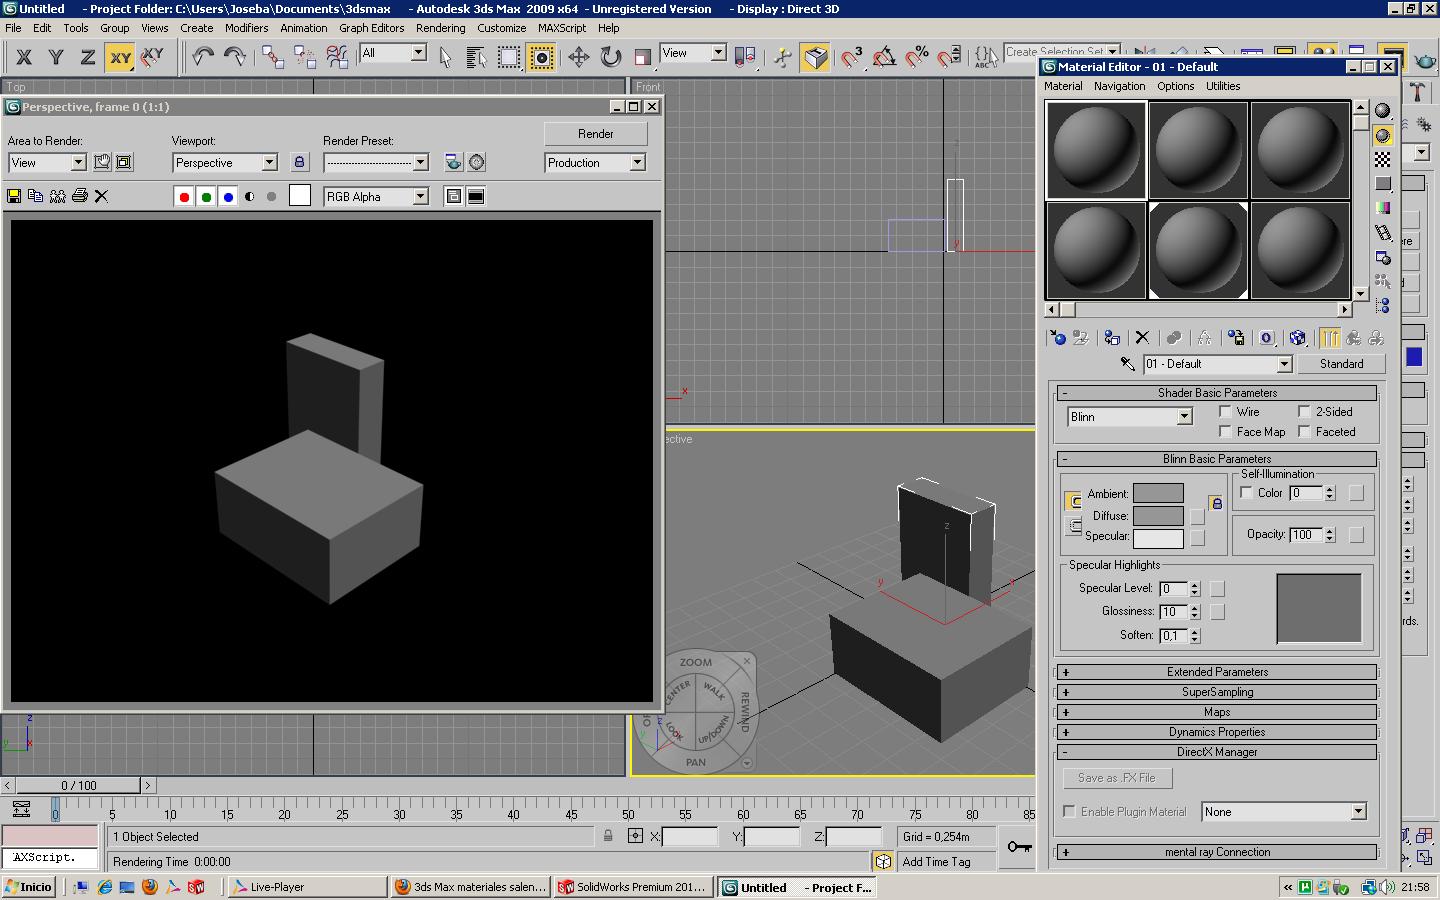Enable the Wire checkbox
Screen dimensions: 1440x900
[x=1225, y=412]
